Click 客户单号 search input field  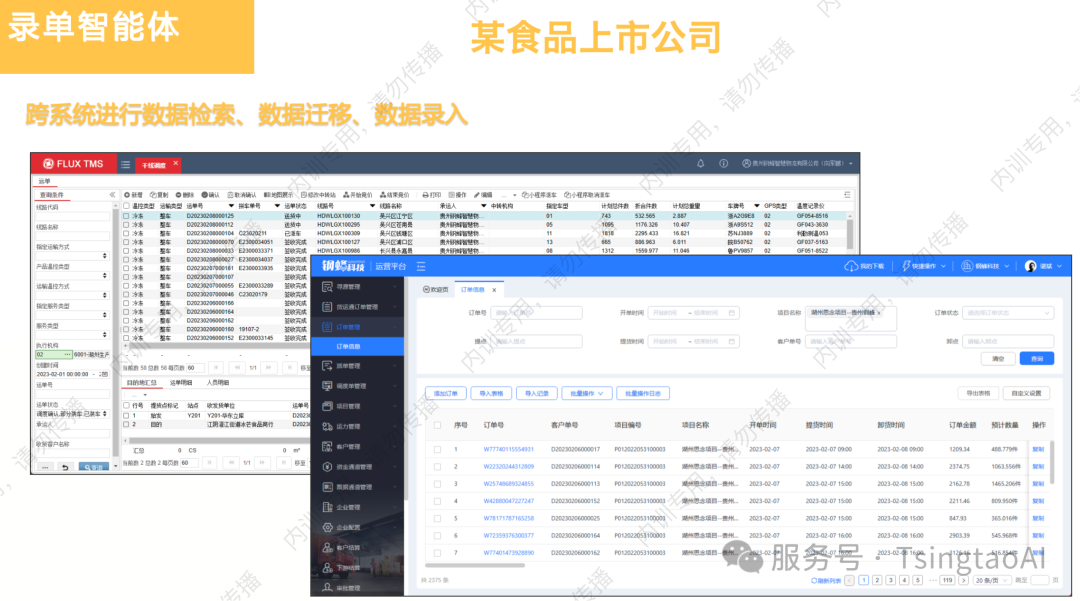coord(851,341)
